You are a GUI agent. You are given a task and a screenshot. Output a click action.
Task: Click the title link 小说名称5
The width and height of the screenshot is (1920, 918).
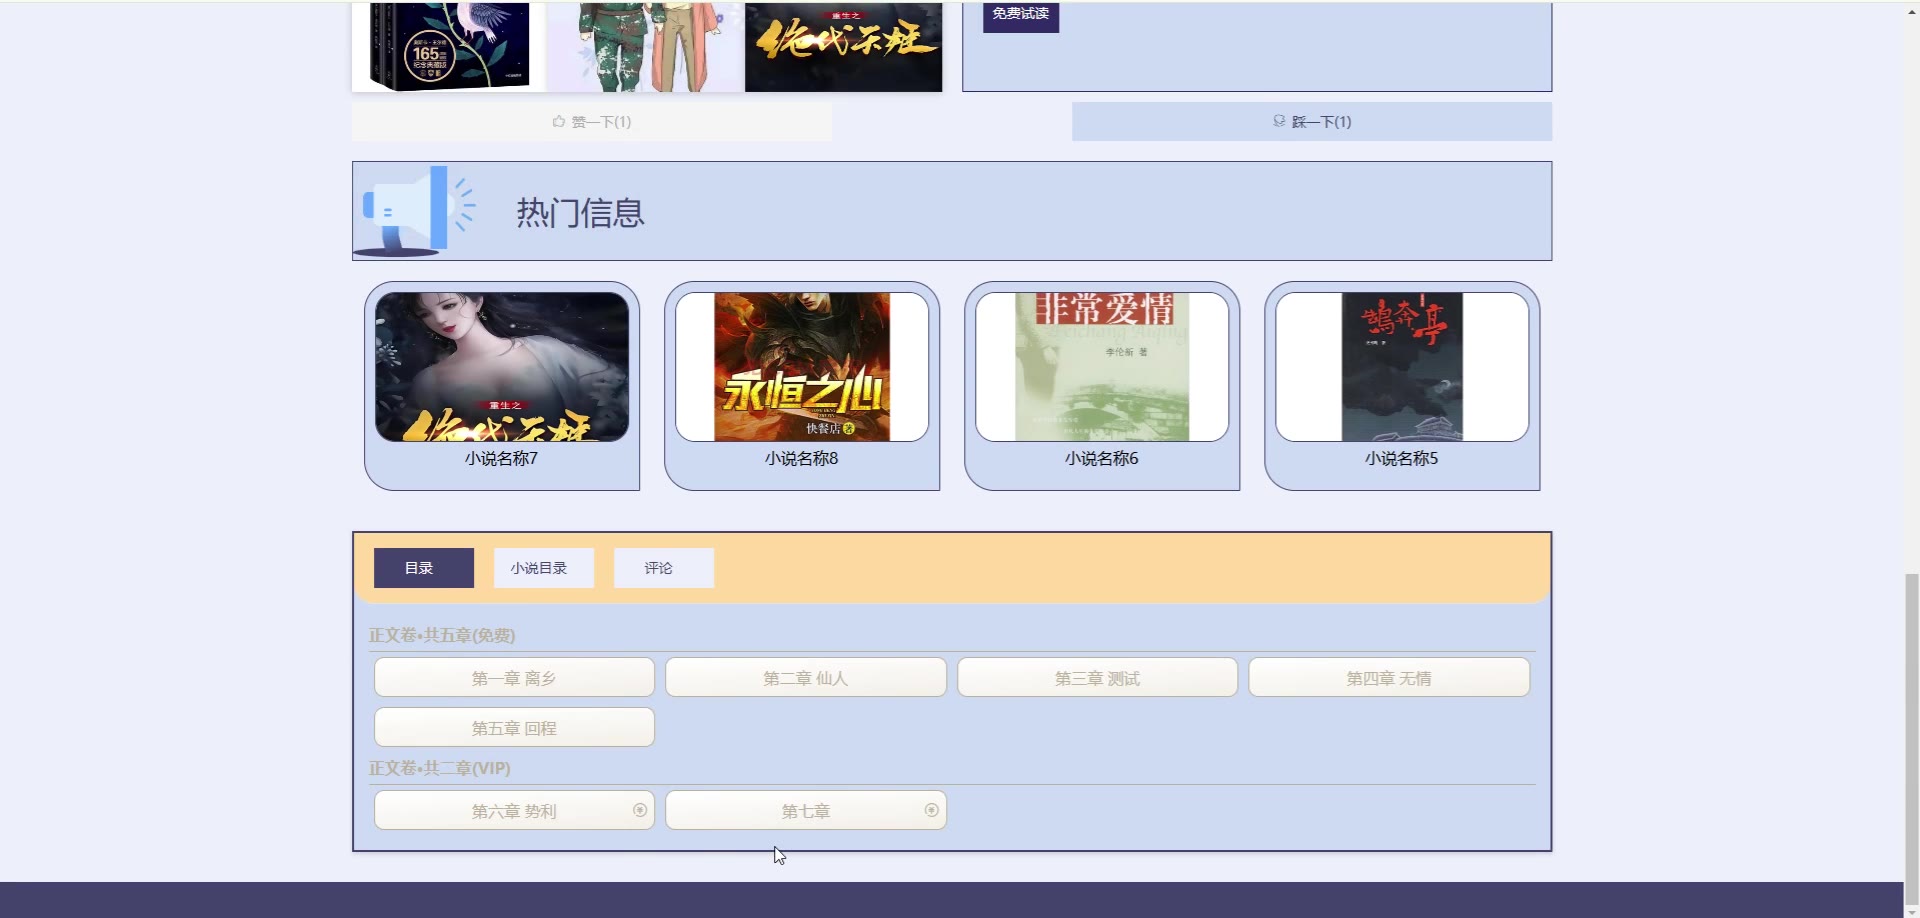tap(1402, 458)
